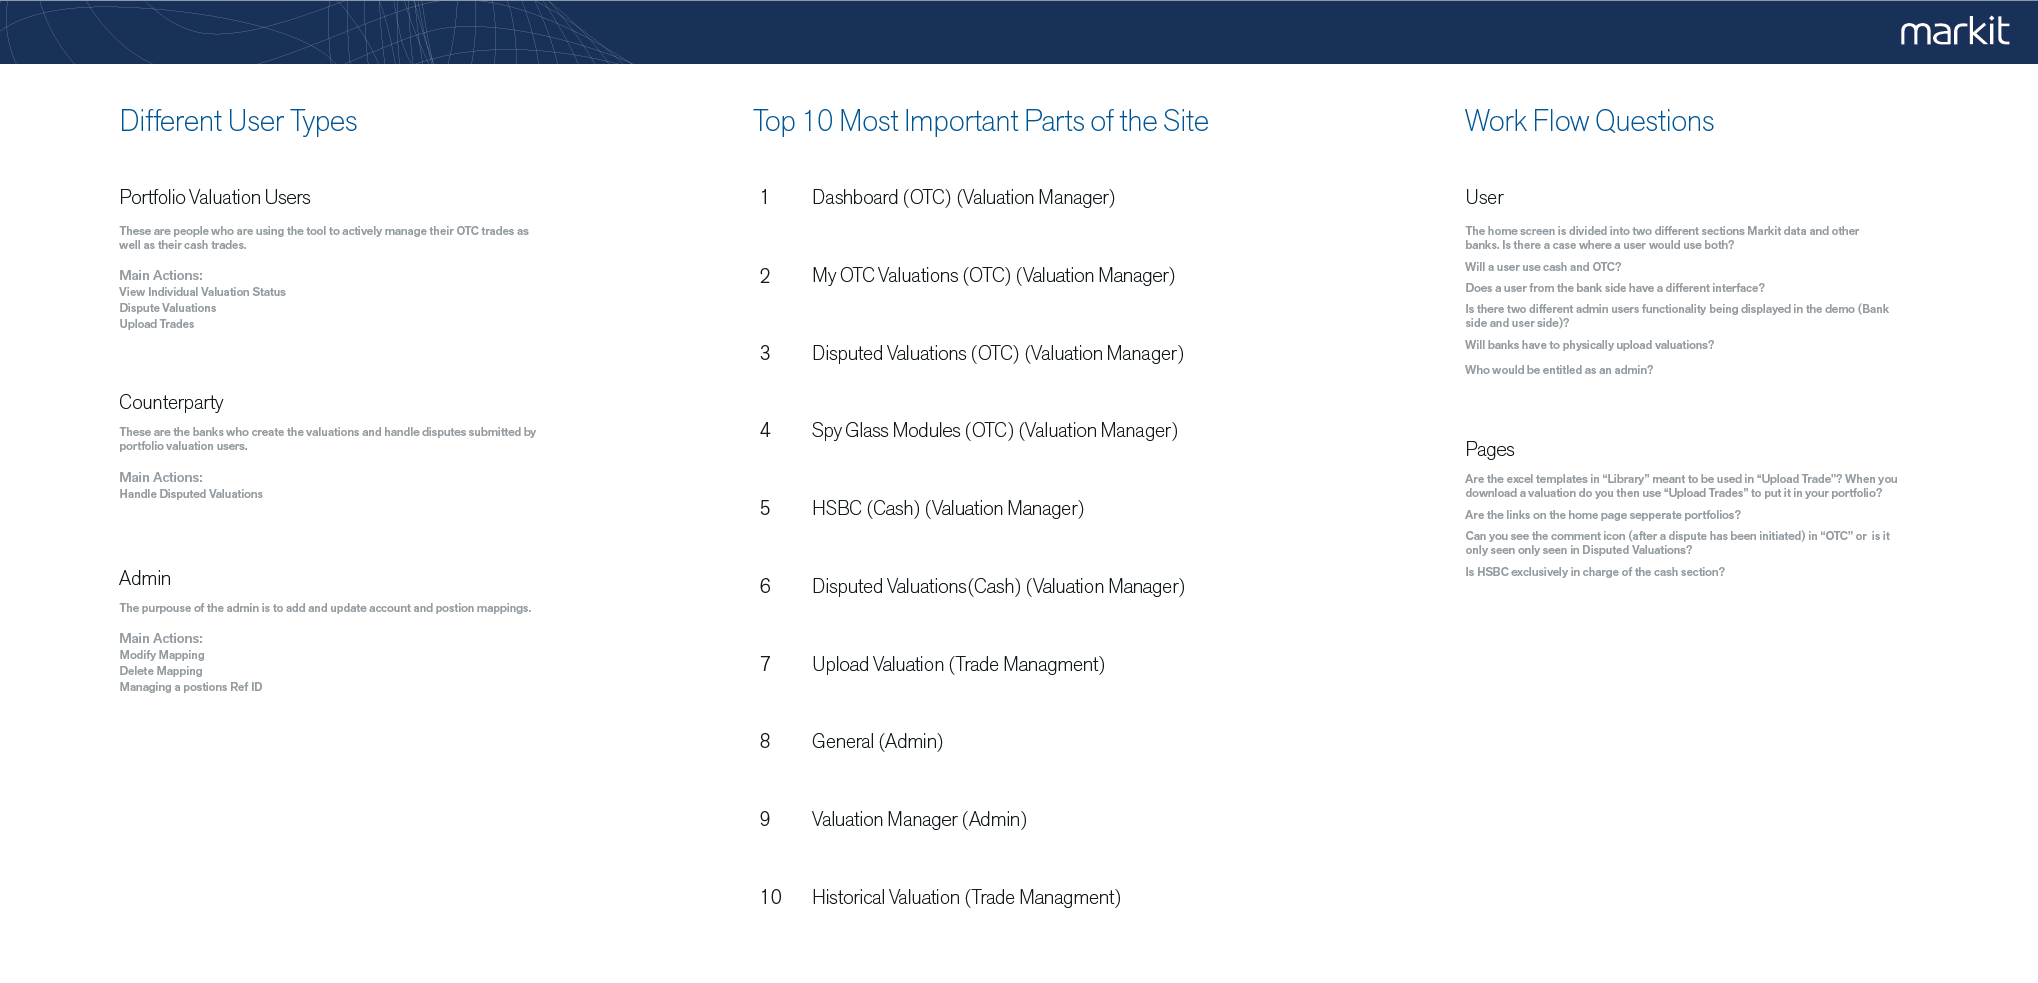Click Upload Valuation (Trade Managment) item

tap(957, 665)
